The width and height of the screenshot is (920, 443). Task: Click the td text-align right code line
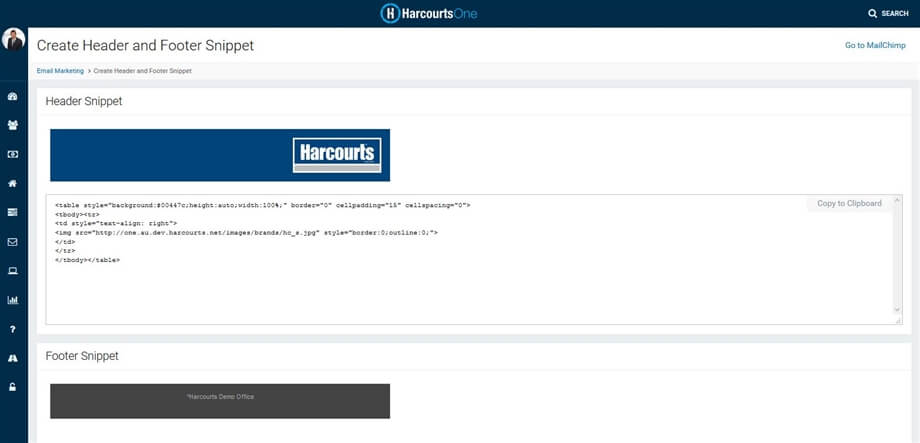pyautogui.click(x=116, y=224)
